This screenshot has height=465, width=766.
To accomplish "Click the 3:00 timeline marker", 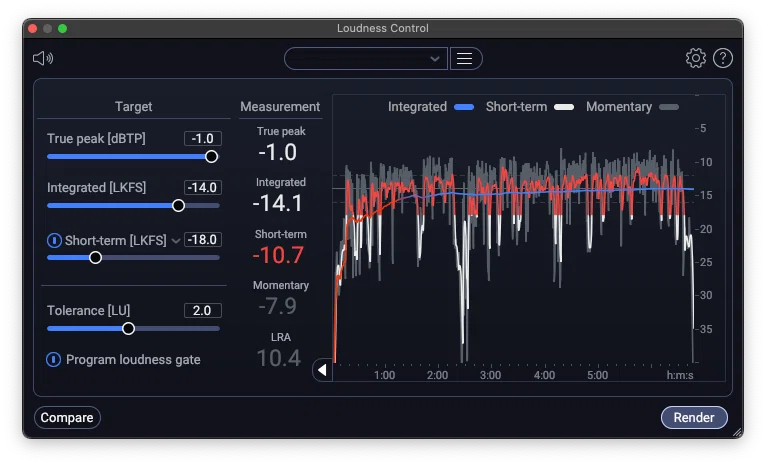I will pos(490,375).
